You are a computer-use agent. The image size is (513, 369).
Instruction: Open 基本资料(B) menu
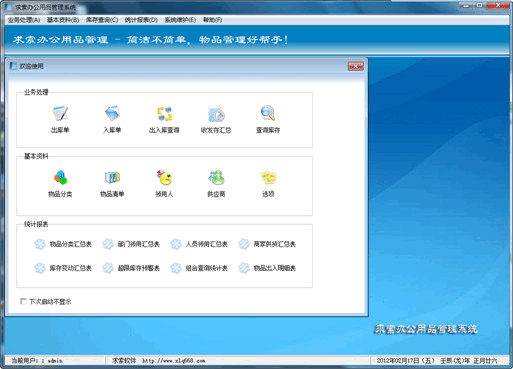pos(63,20)
